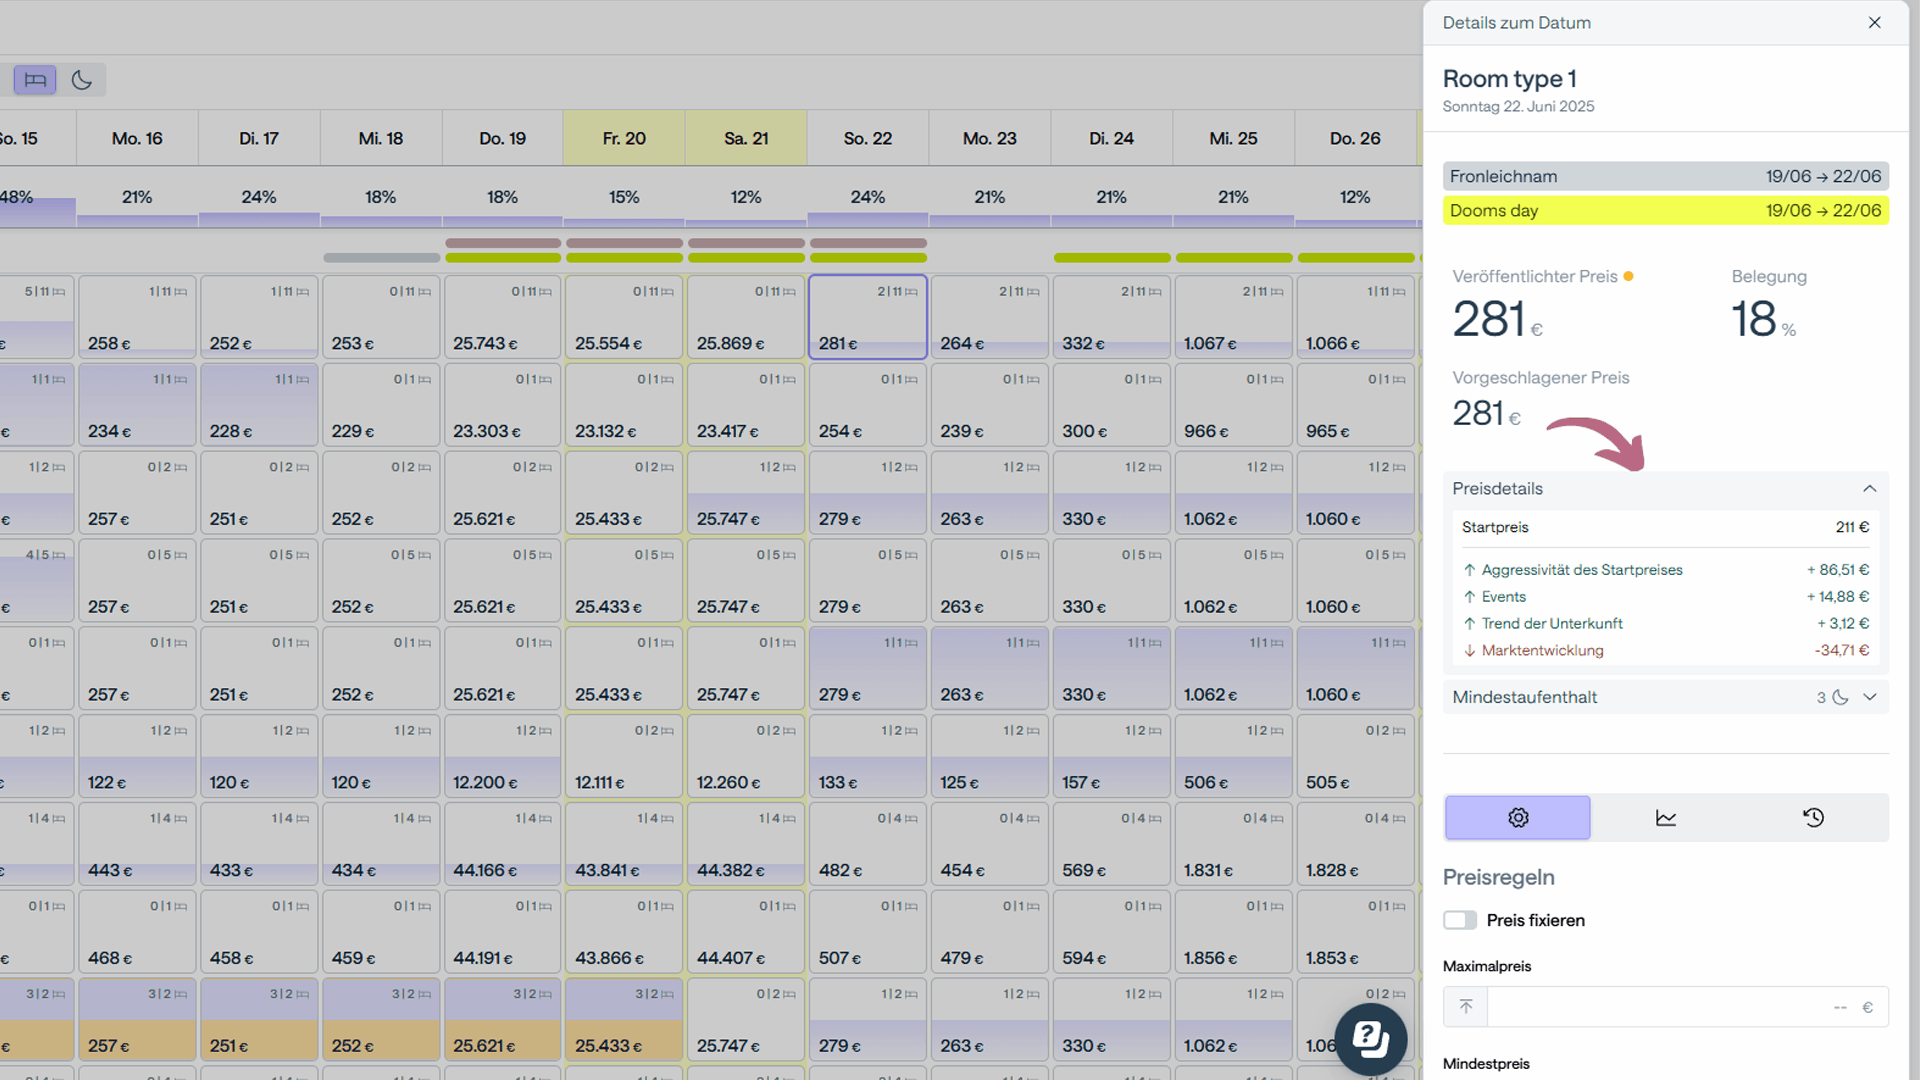Select the Fr. 20 date column header
1920x1080 pixels.
coord(624,138)
